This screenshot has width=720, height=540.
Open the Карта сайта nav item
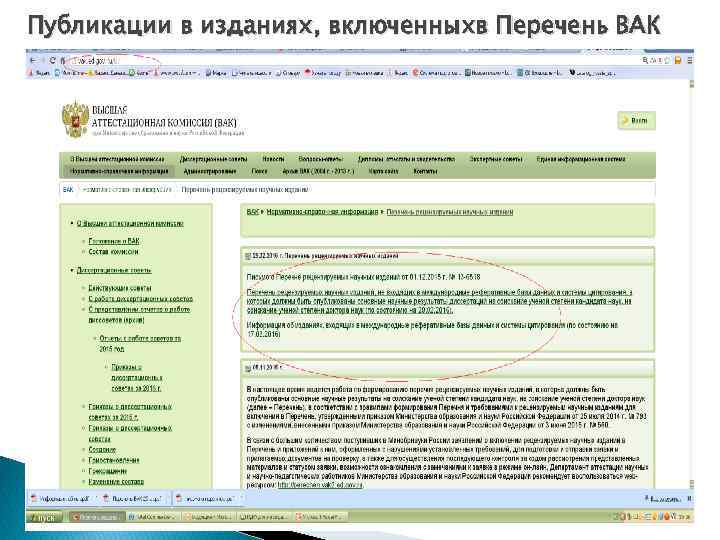tap(383, 171)
